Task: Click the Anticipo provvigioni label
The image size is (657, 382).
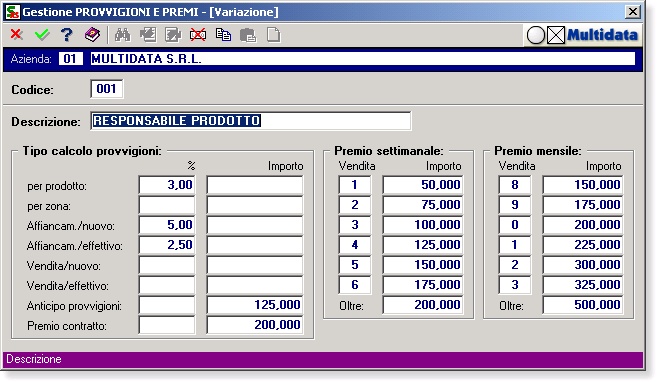Action: 74,306
